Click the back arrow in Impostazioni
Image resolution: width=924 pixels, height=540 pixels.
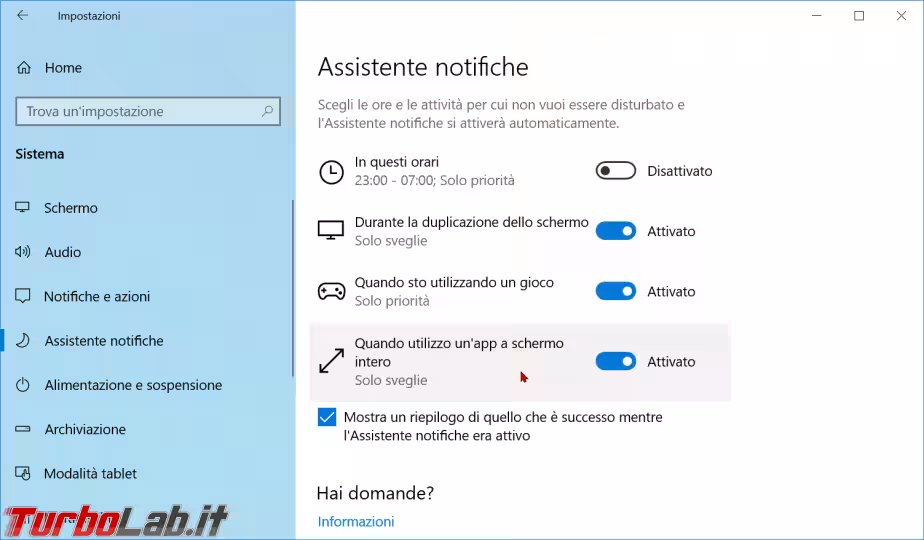coord(22,15)
